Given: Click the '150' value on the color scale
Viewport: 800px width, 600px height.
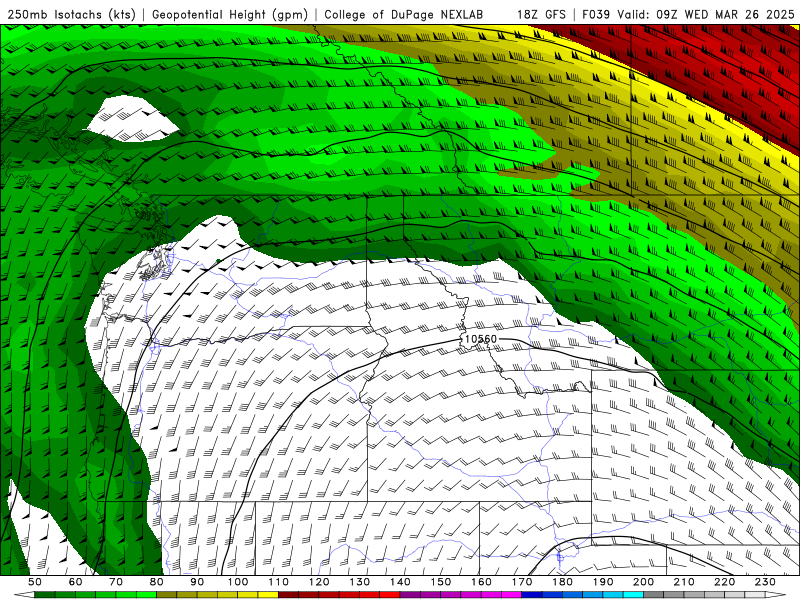Looking at the screenshot, I should pos(440,582).
